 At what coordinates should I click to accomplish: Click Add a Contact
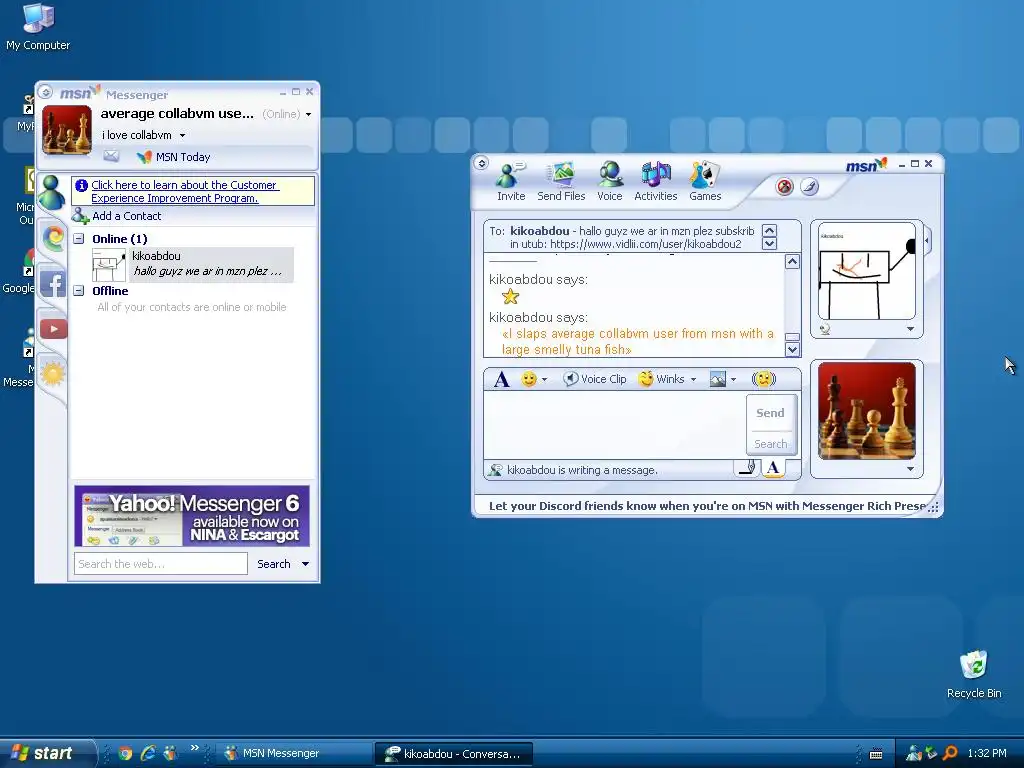(x=117, y=216)
